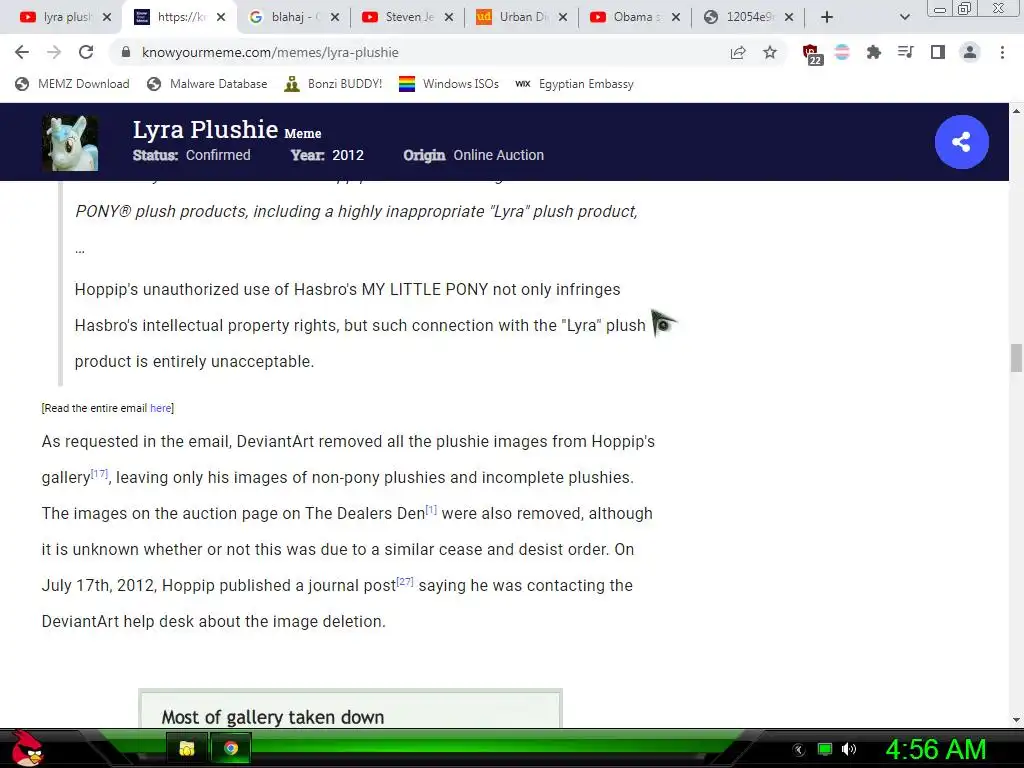Click the page scrollbar thumb
Image resolution: width=1024 pixels, height=768 pixels.
click(1016, 357)
